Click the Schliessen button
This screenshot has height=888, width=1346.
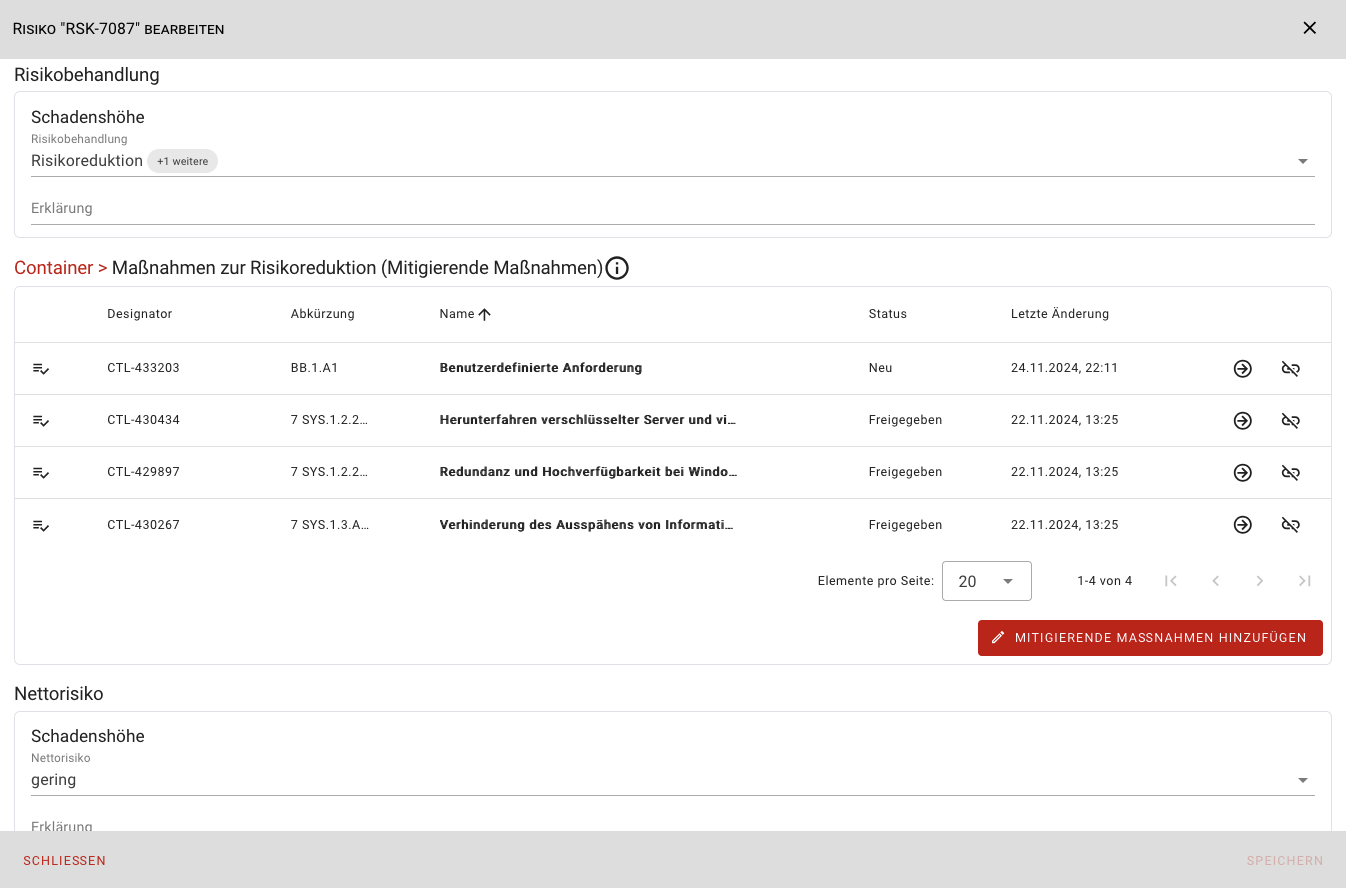tap(65, 861)
